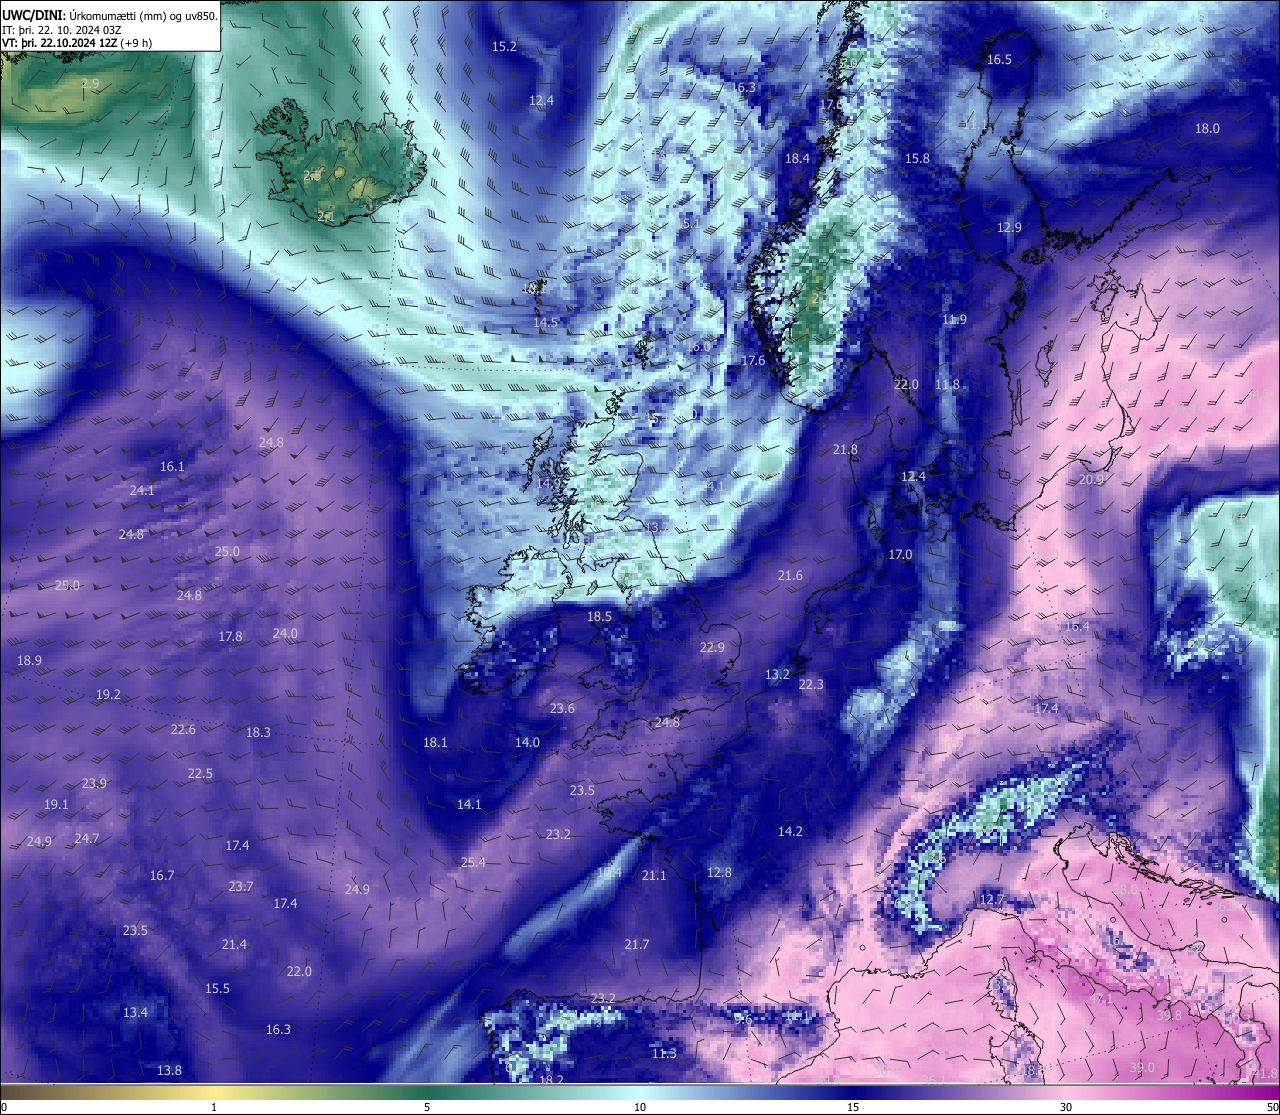
Task: Click the 21.1 value over western France
Action: click(653, 876)
